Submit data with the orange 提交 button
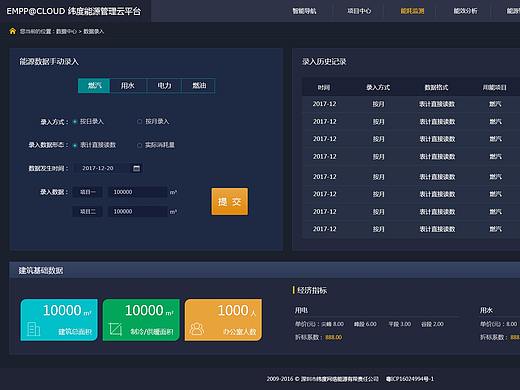The image size is (520, 390). tap(230, 201)
